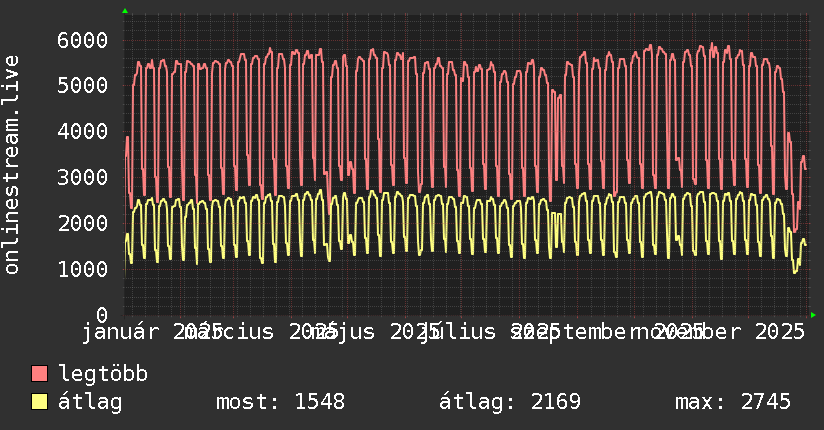Screen dimensions: 824x430
Task: Click the green arrow at y-axis top
Action: (x=125, y=11)
